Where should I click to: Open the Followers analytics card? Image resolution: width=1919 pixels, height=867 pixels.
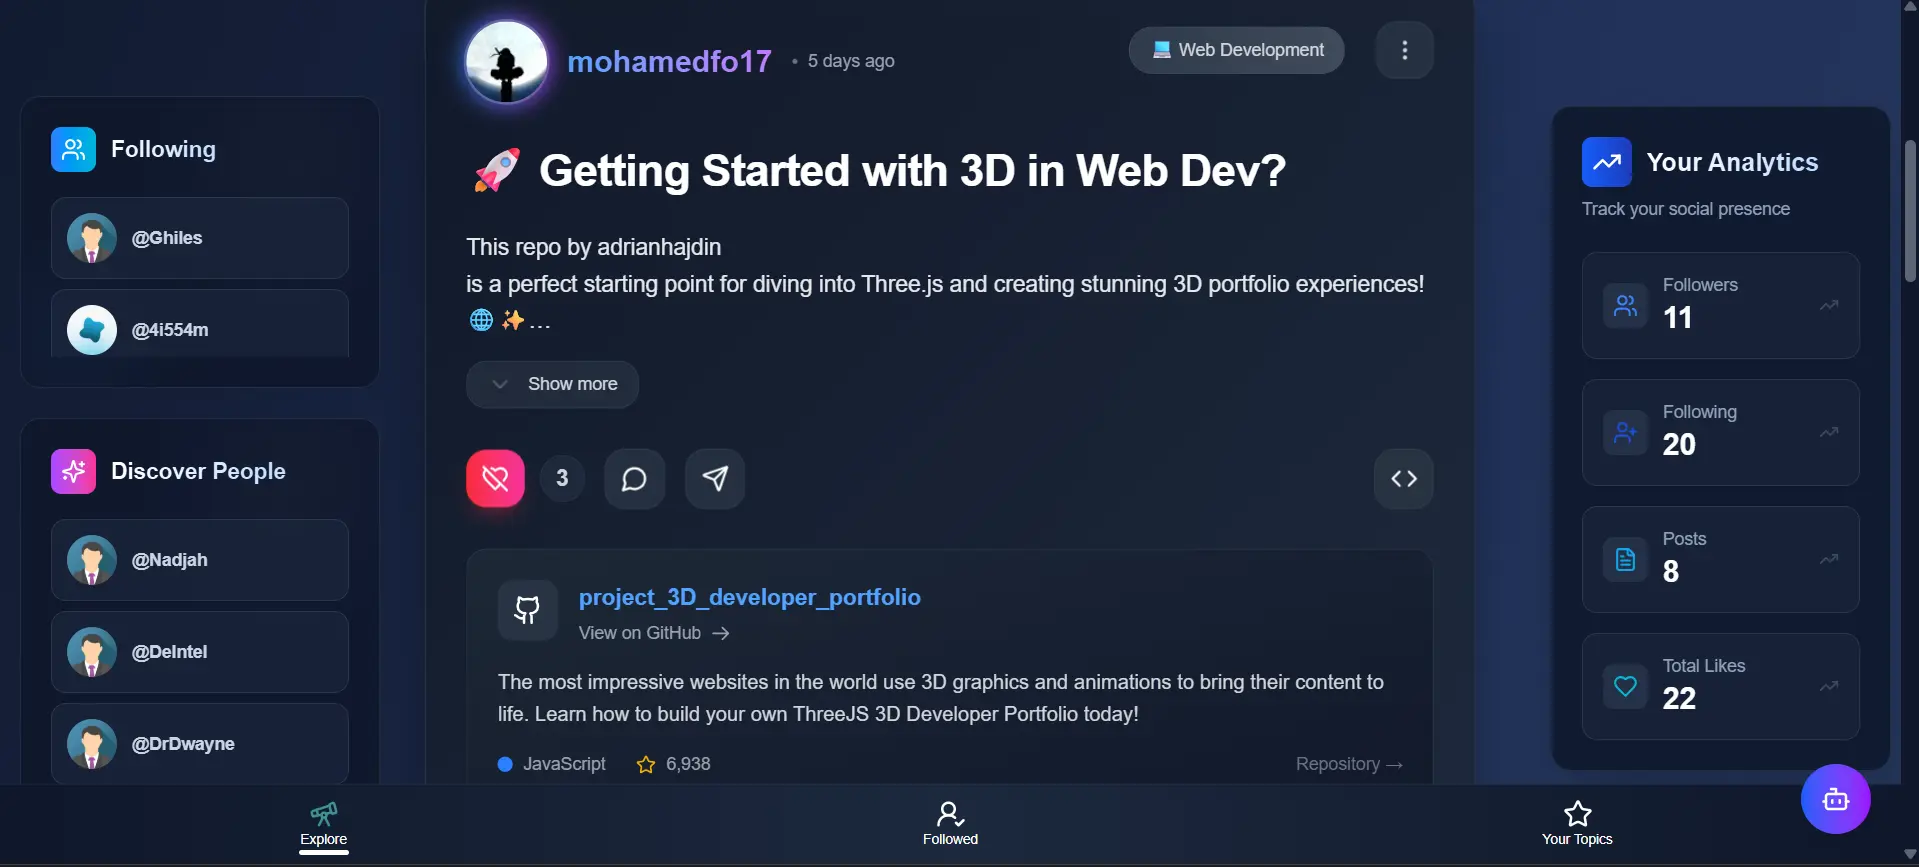(x=1720, y=305)
